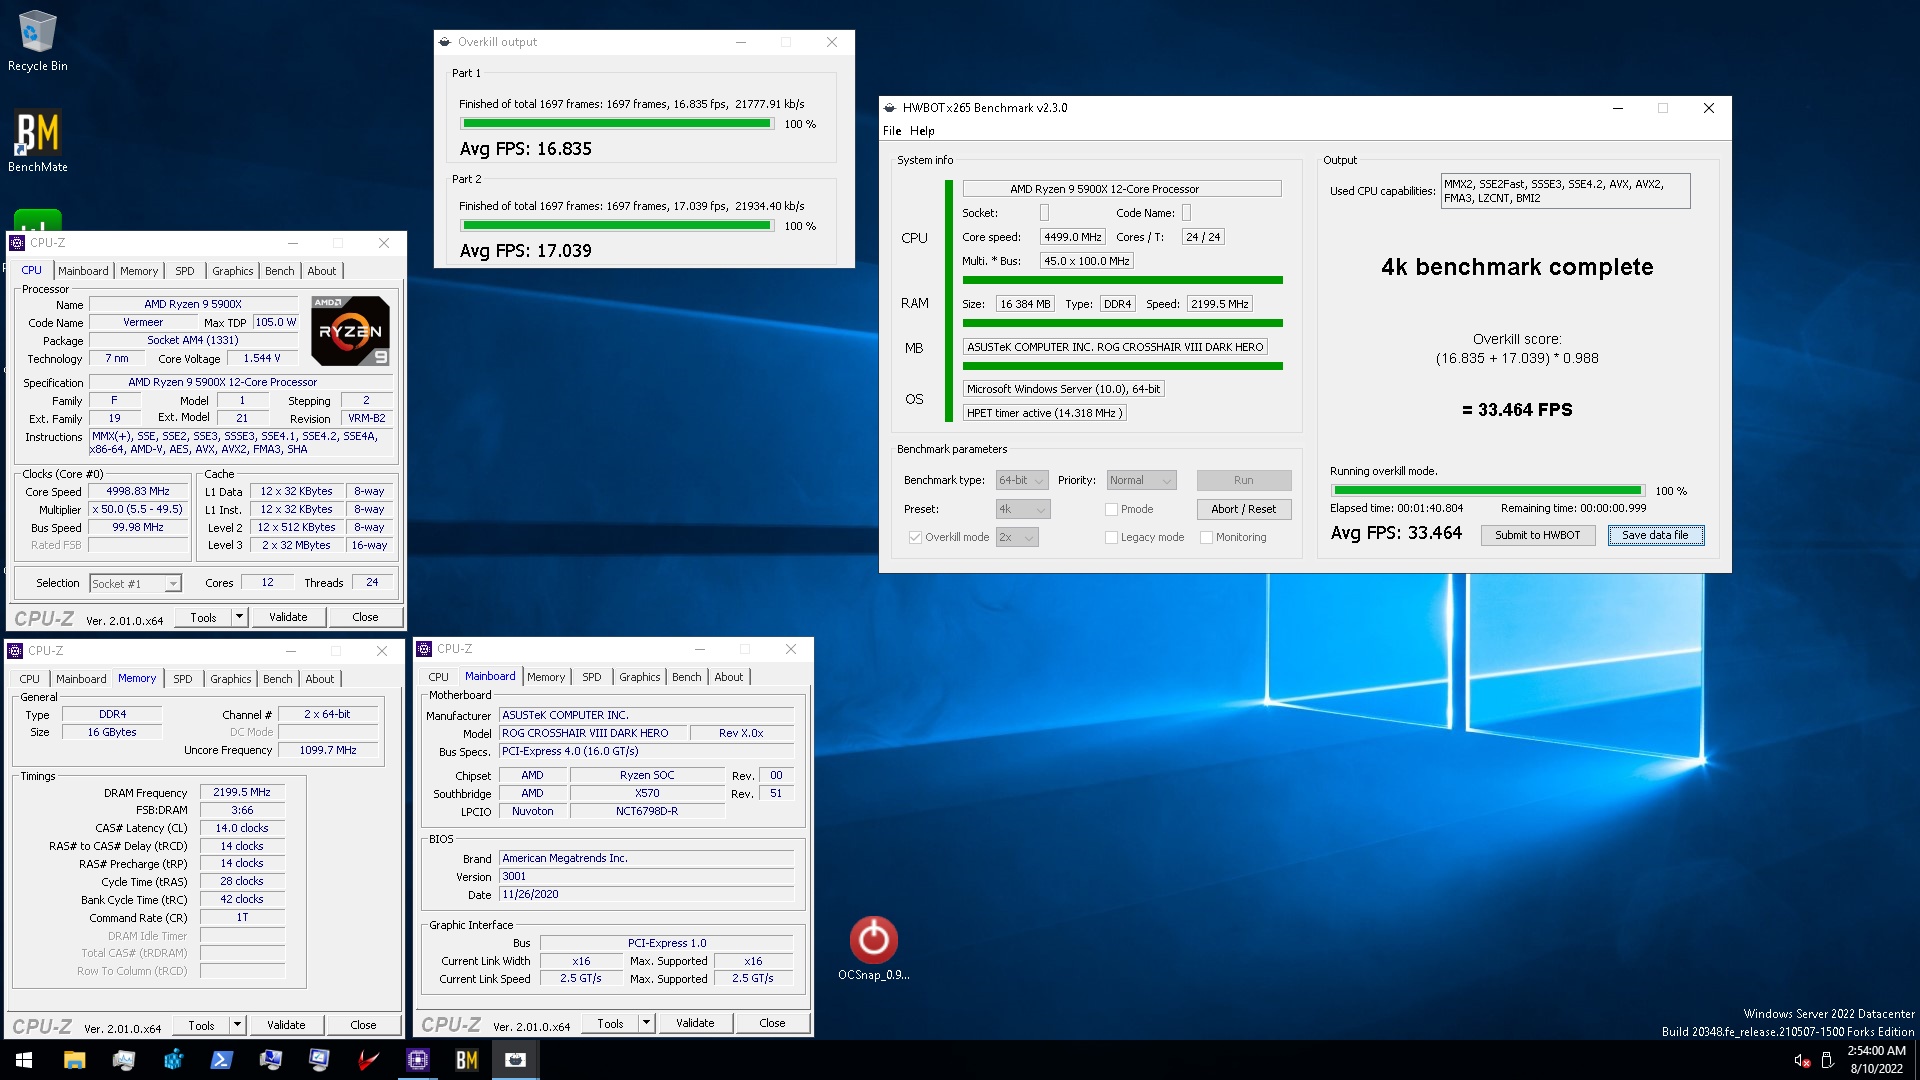Screen dimensions: 1920x1080
Task: Click the power/battery tray icon
Action: pos(1827,1060)
